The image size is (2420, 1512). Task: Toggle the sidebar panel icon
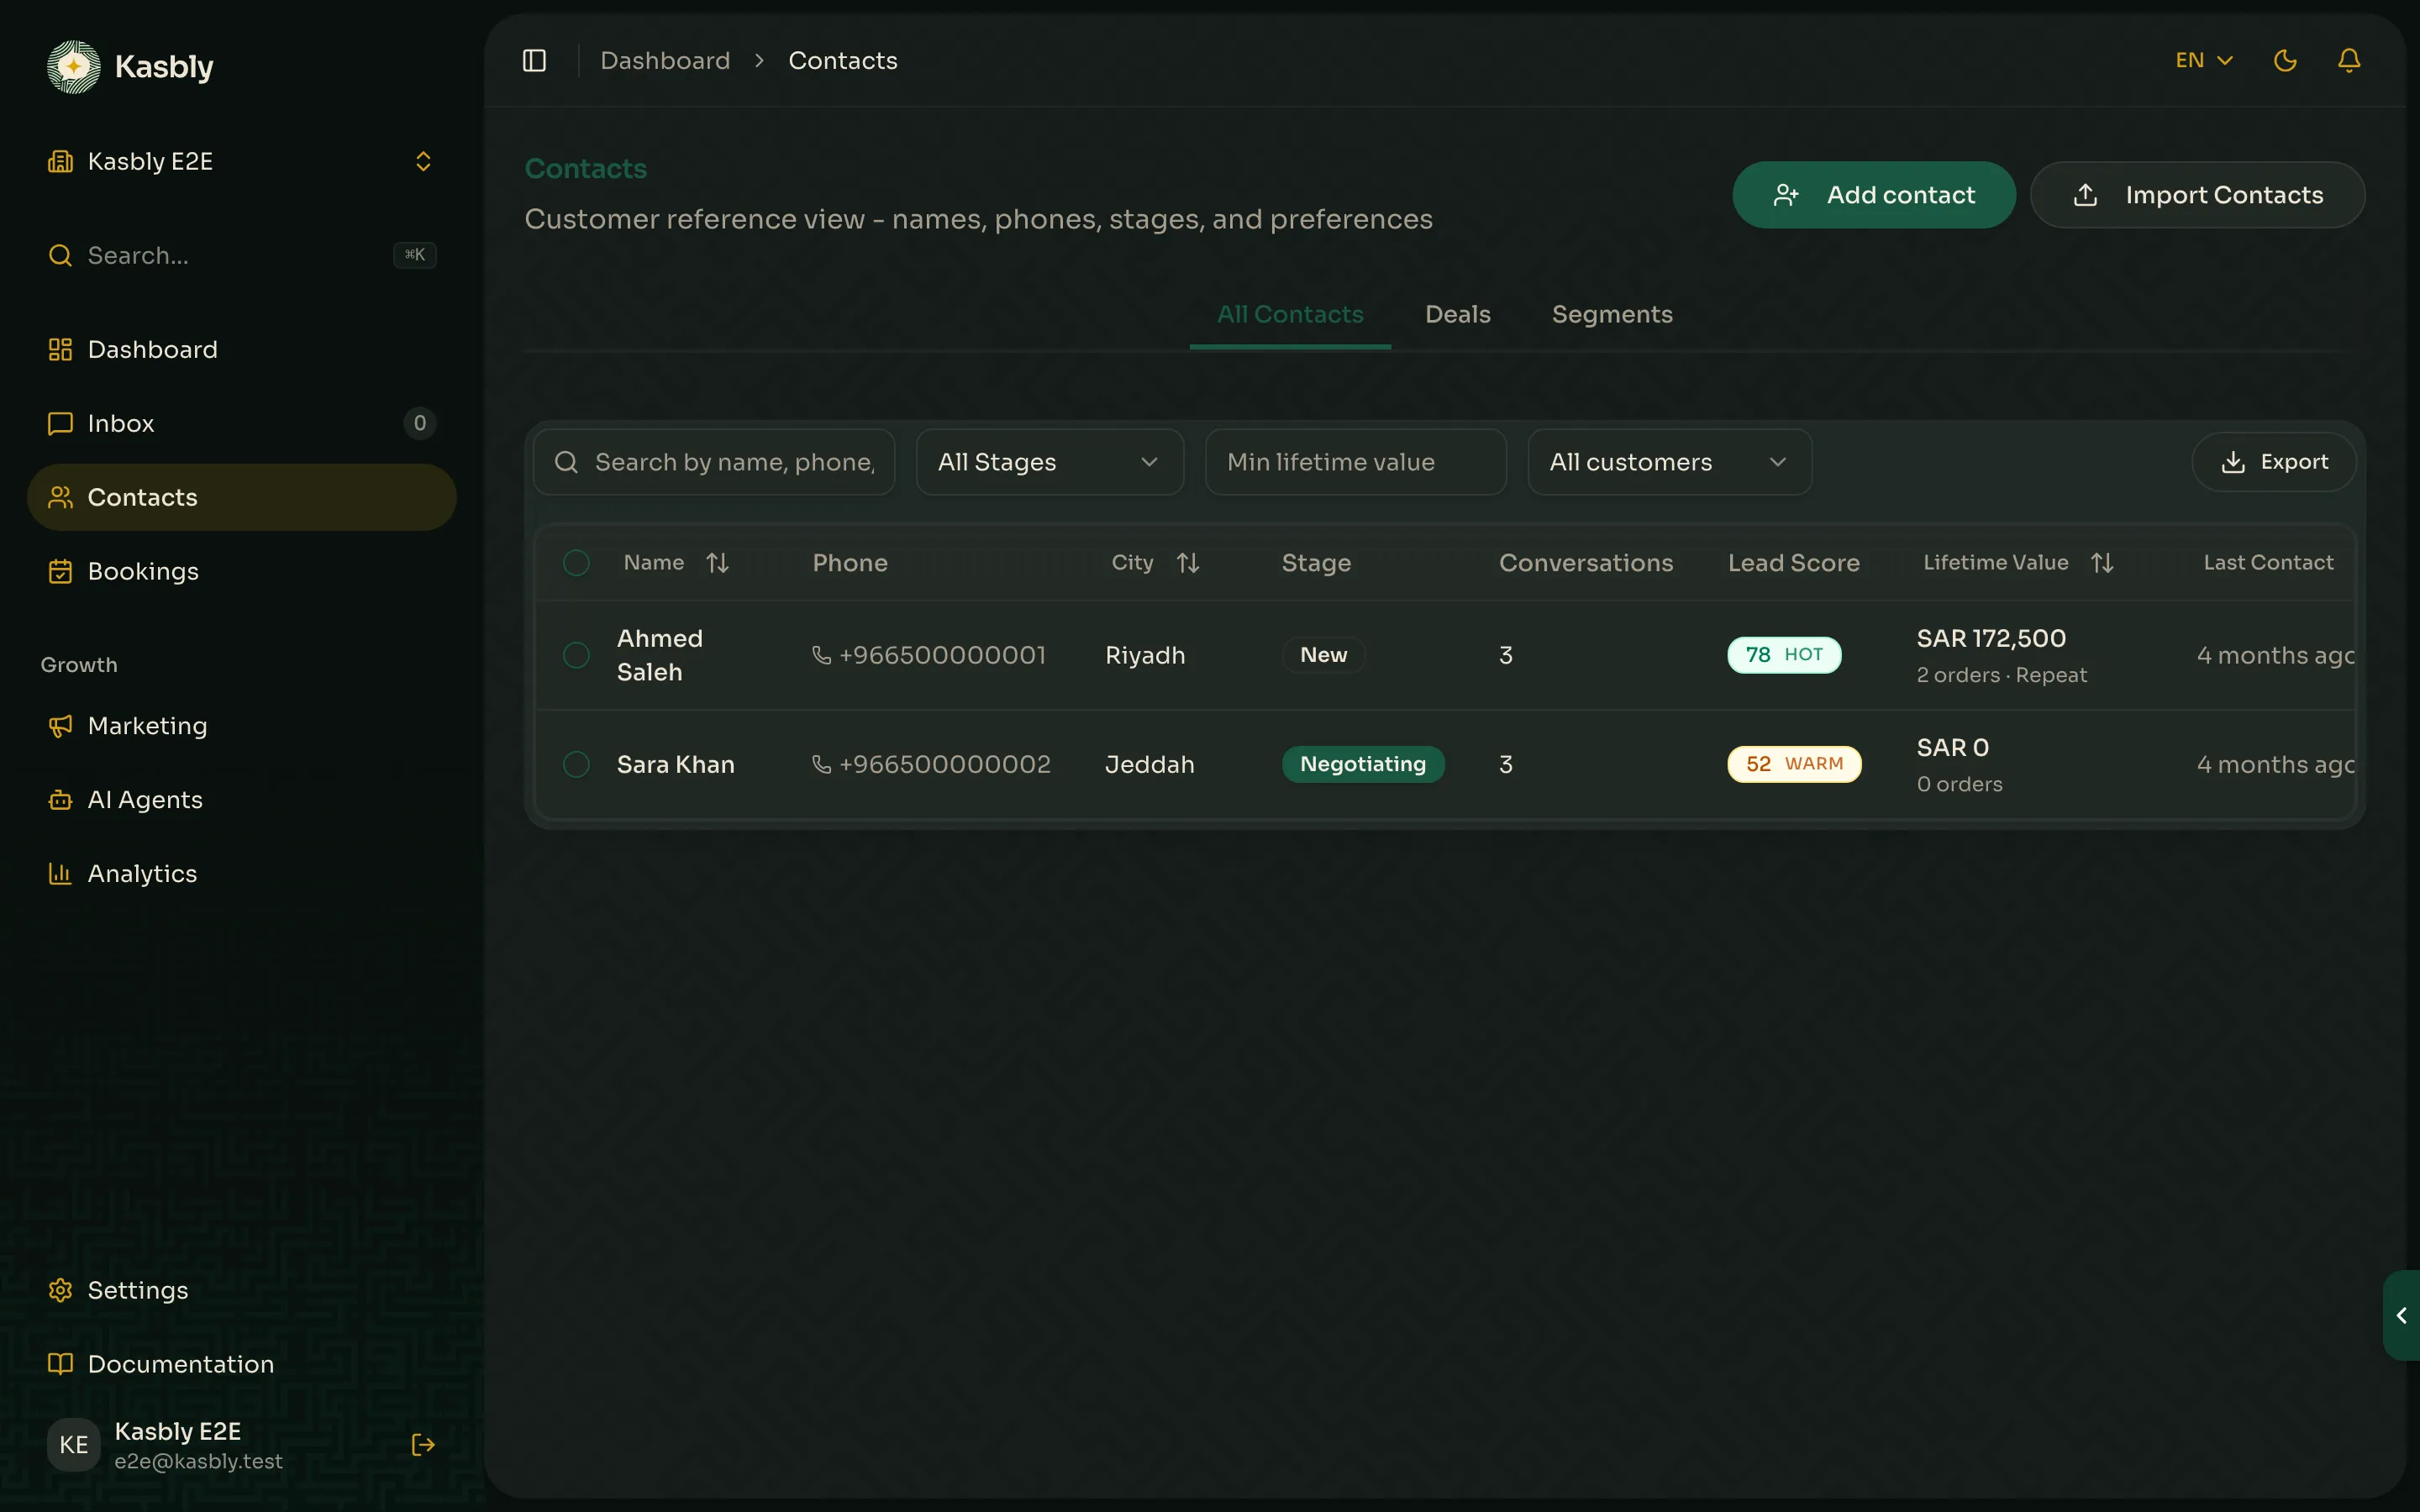click(x=534, y=61)
